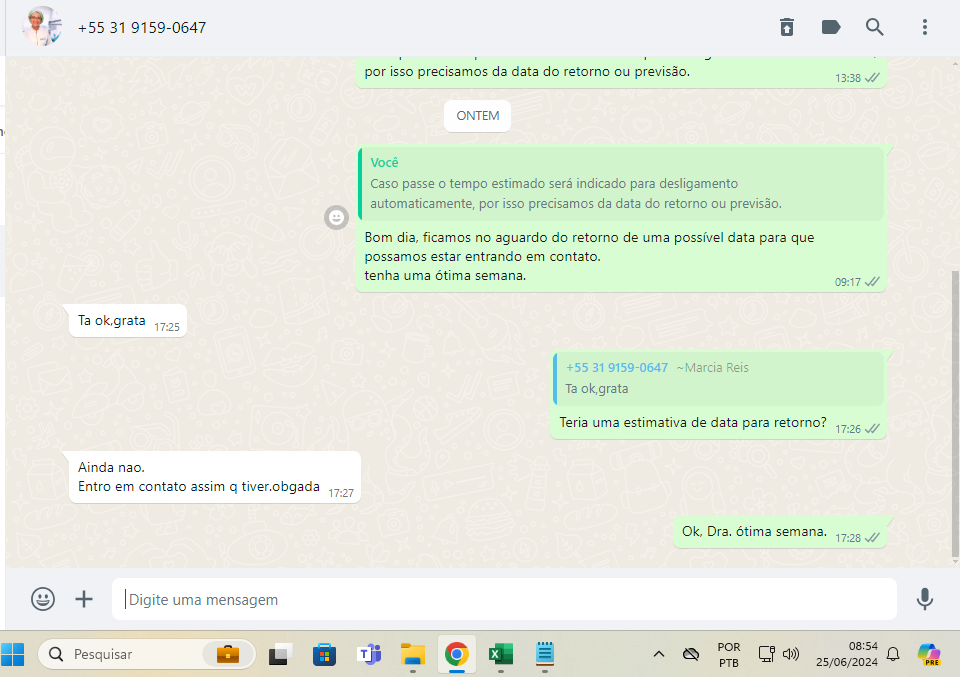
Task: Open the attach plus menu
Action: click(84, 599)
